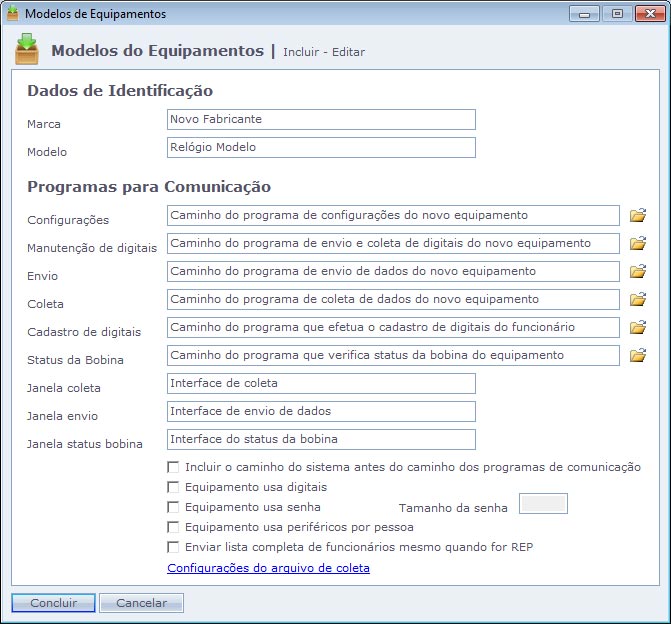The height and width of the screenshot is (624, 671).
Task: Toggle Equipamento usa senha checkbox
Action: coord(174,507)
